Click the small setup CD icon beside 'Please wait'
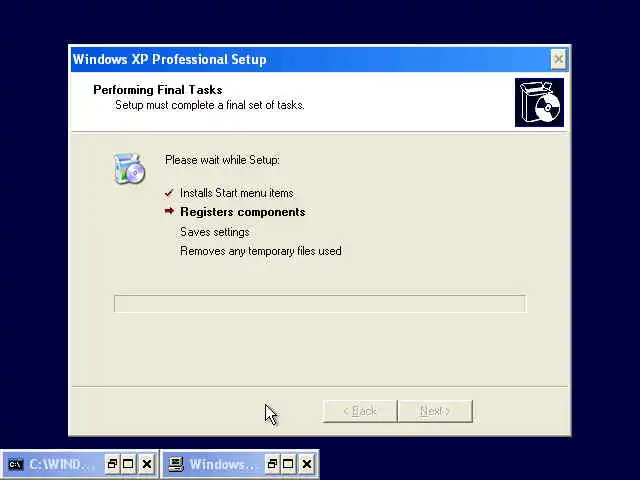Image resolution: width=640 pixels, height=480 pixels. click(x=129, y=169)
